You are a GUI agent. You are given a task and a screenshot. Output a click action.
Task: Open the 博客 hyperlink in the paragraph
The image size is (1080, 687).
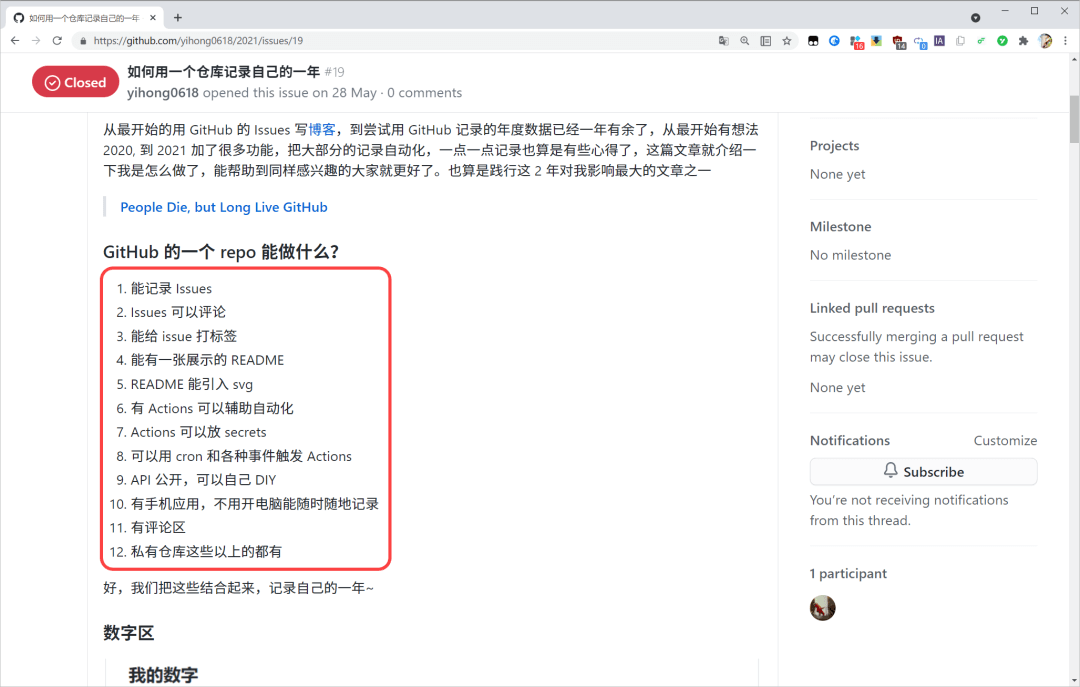click(322, 130)
